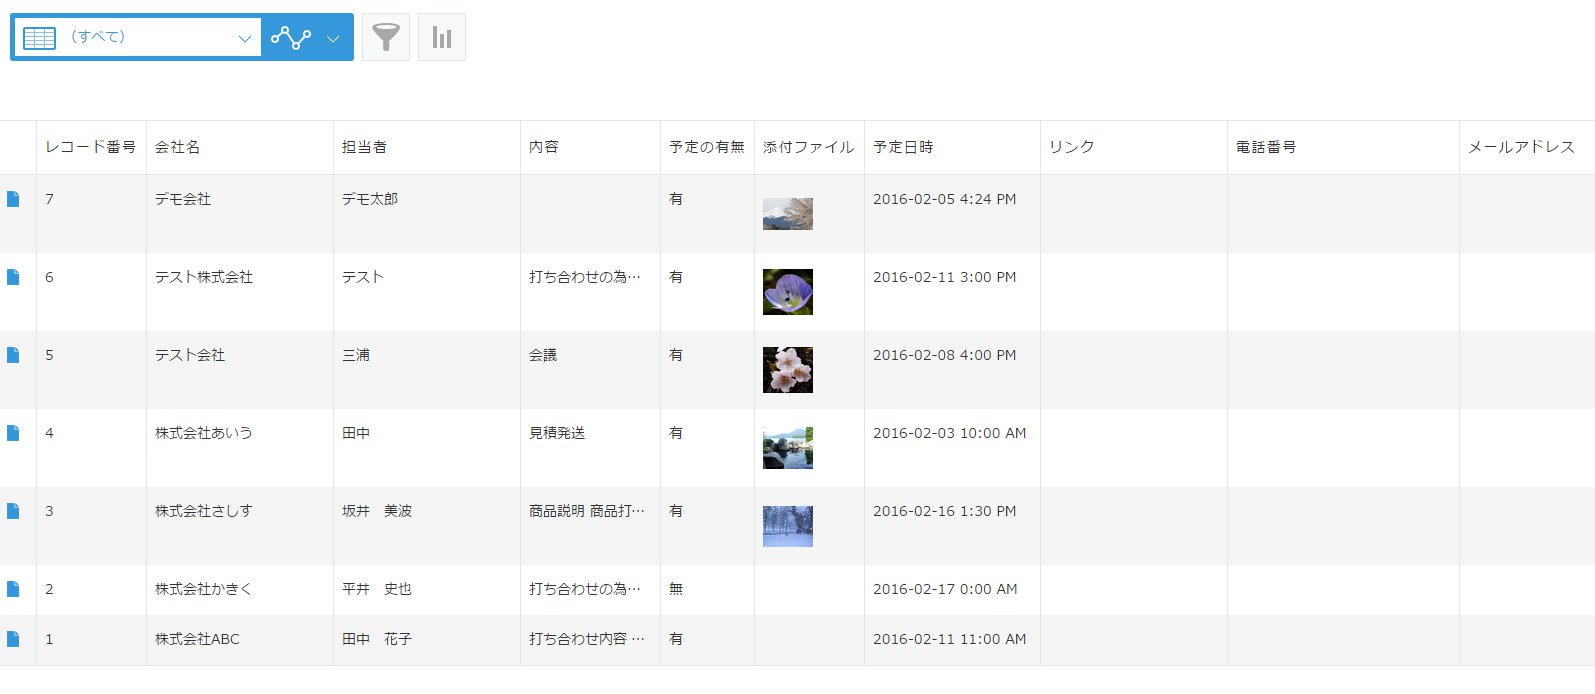
Task: Open record 3 details document icon
Action: [13, 511]
